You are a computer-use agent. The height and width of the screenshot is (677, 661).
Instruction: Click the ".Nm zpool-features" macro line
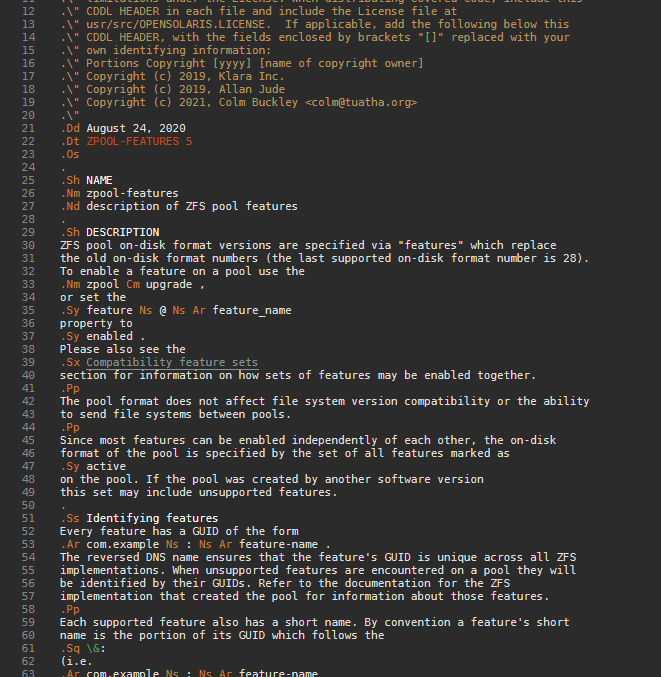pyautogui.click(x=119, y=193)
